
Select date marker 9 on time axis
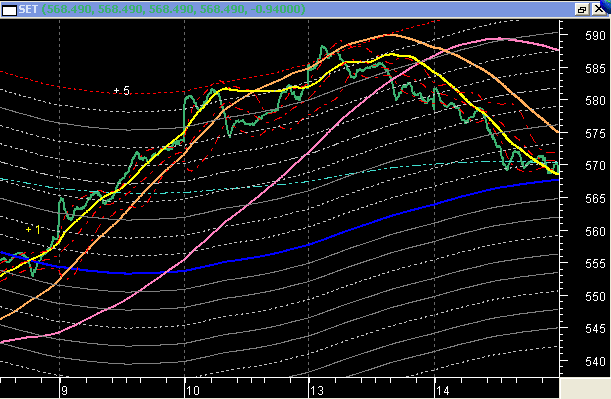coord(64,390)
